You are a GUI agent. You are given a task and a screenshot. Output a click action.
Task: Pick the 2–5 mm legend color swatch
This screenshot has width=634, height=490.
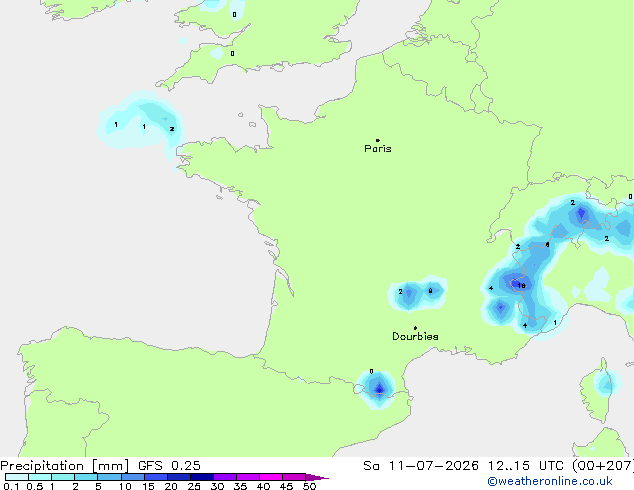86,477
